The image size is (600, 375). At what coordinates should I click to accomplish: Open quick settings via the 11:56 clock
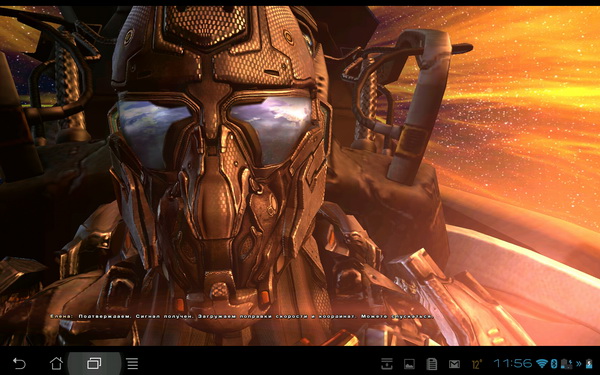[513, 363]
